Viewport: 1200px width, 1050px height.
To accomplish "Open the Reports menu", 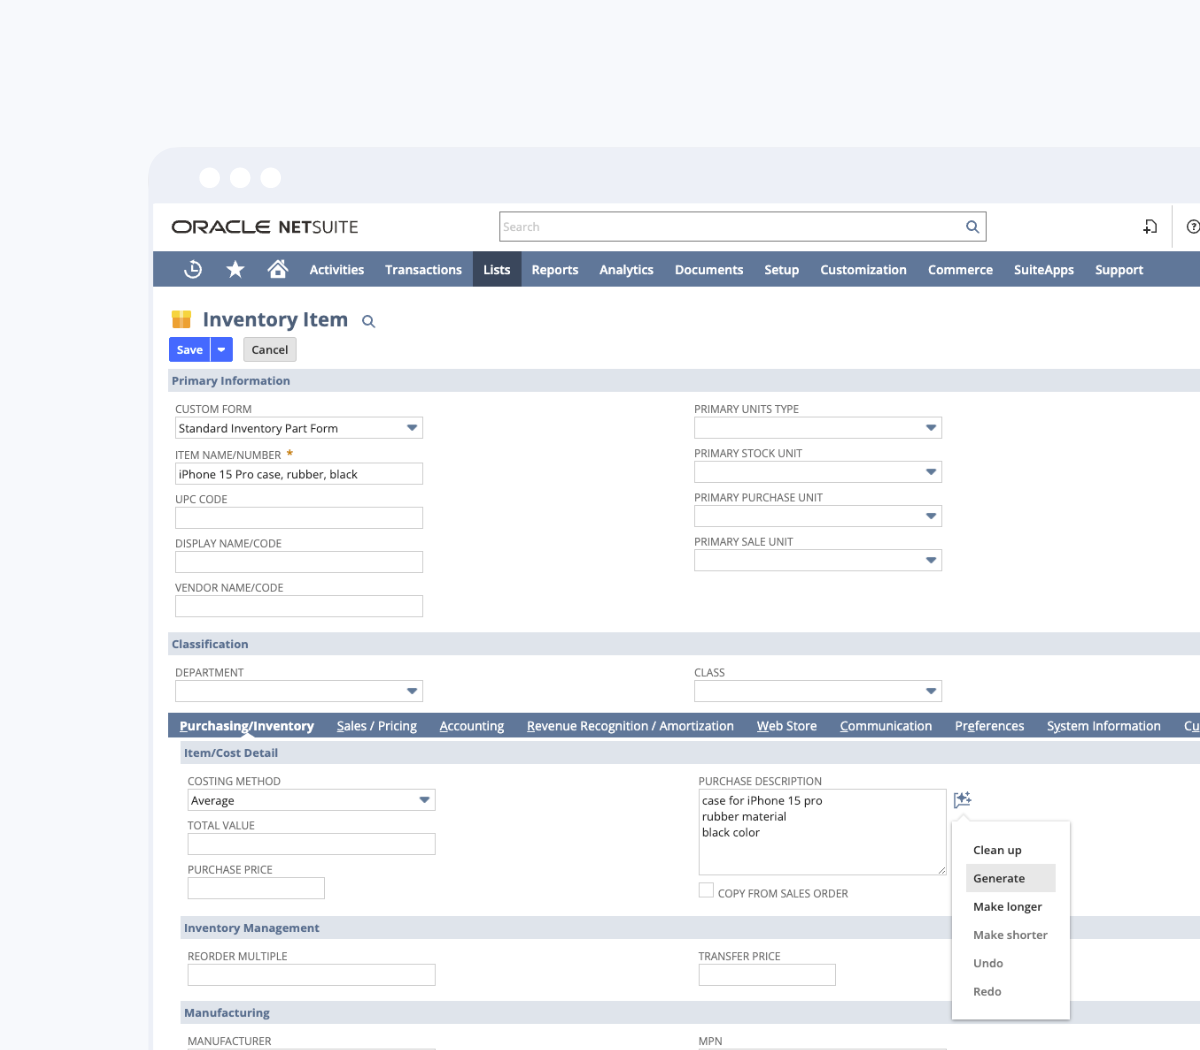I will (555, 270).
